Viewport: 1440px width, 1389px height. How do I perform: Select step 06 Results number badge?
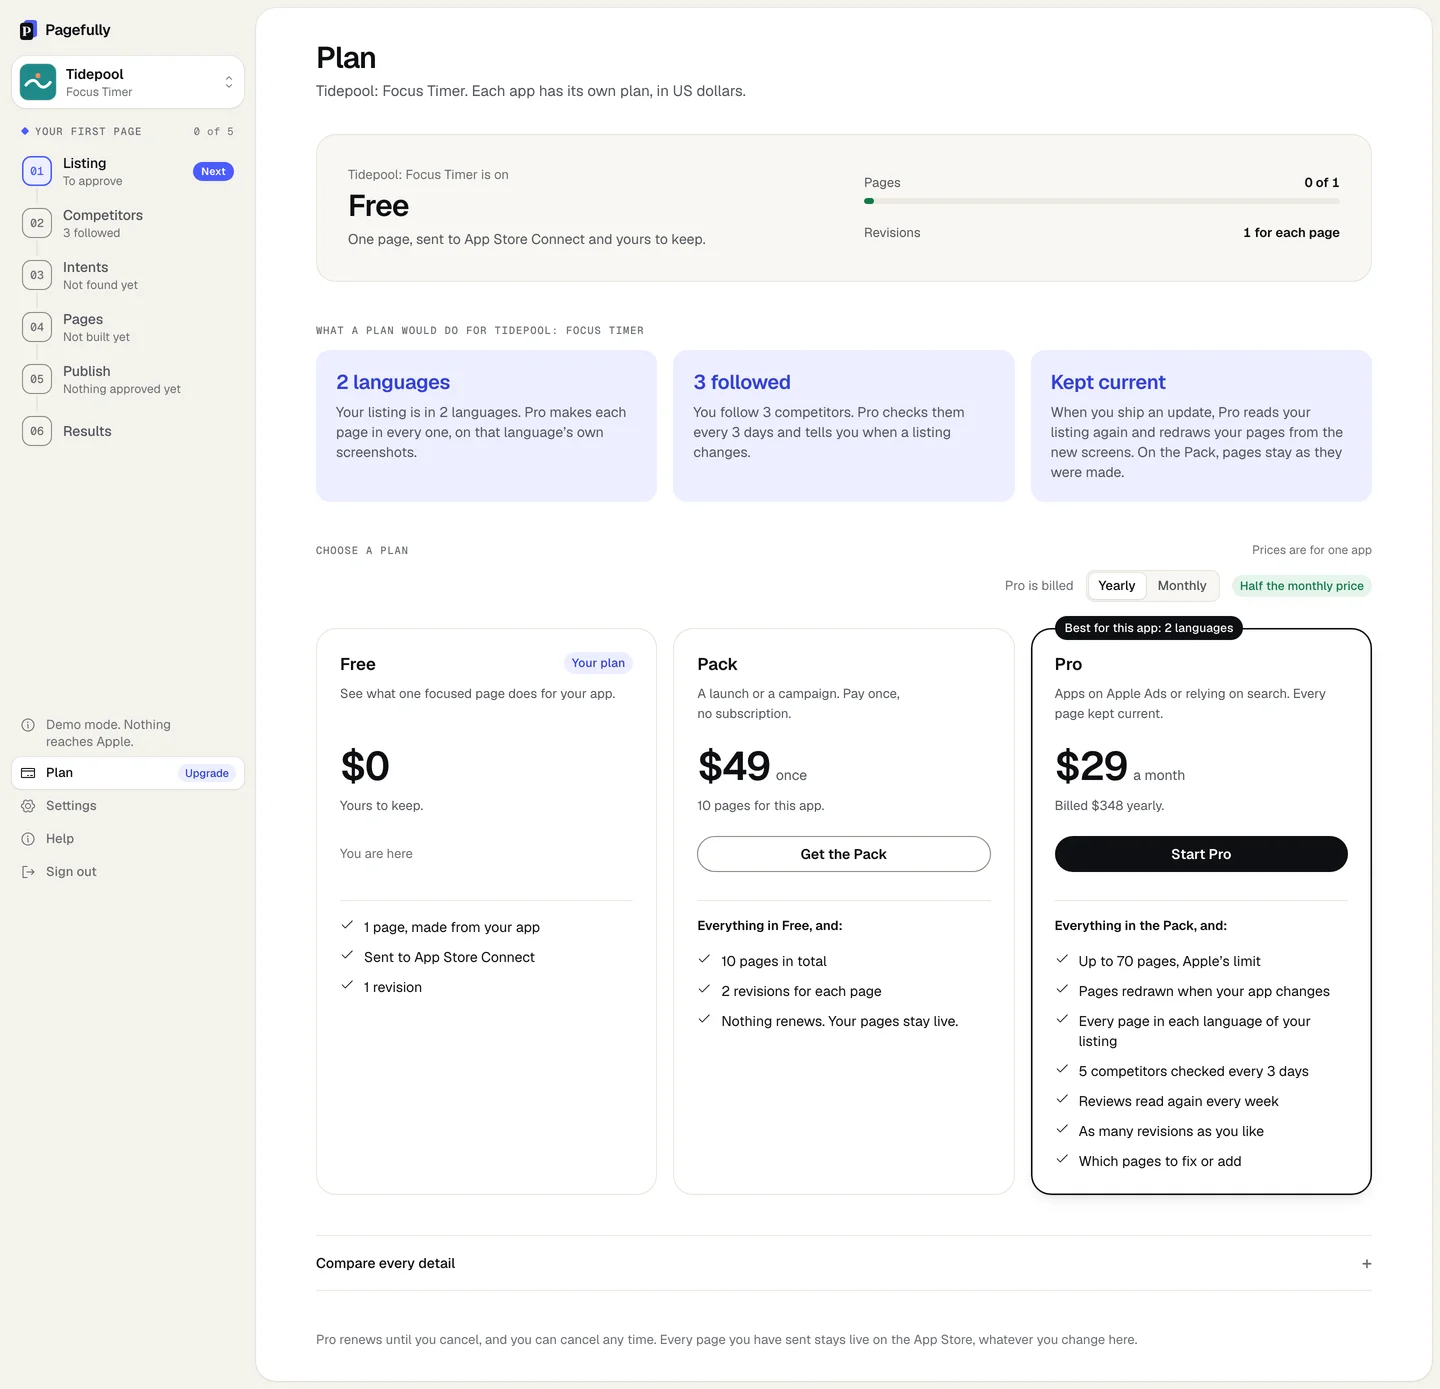click(37, 431)
